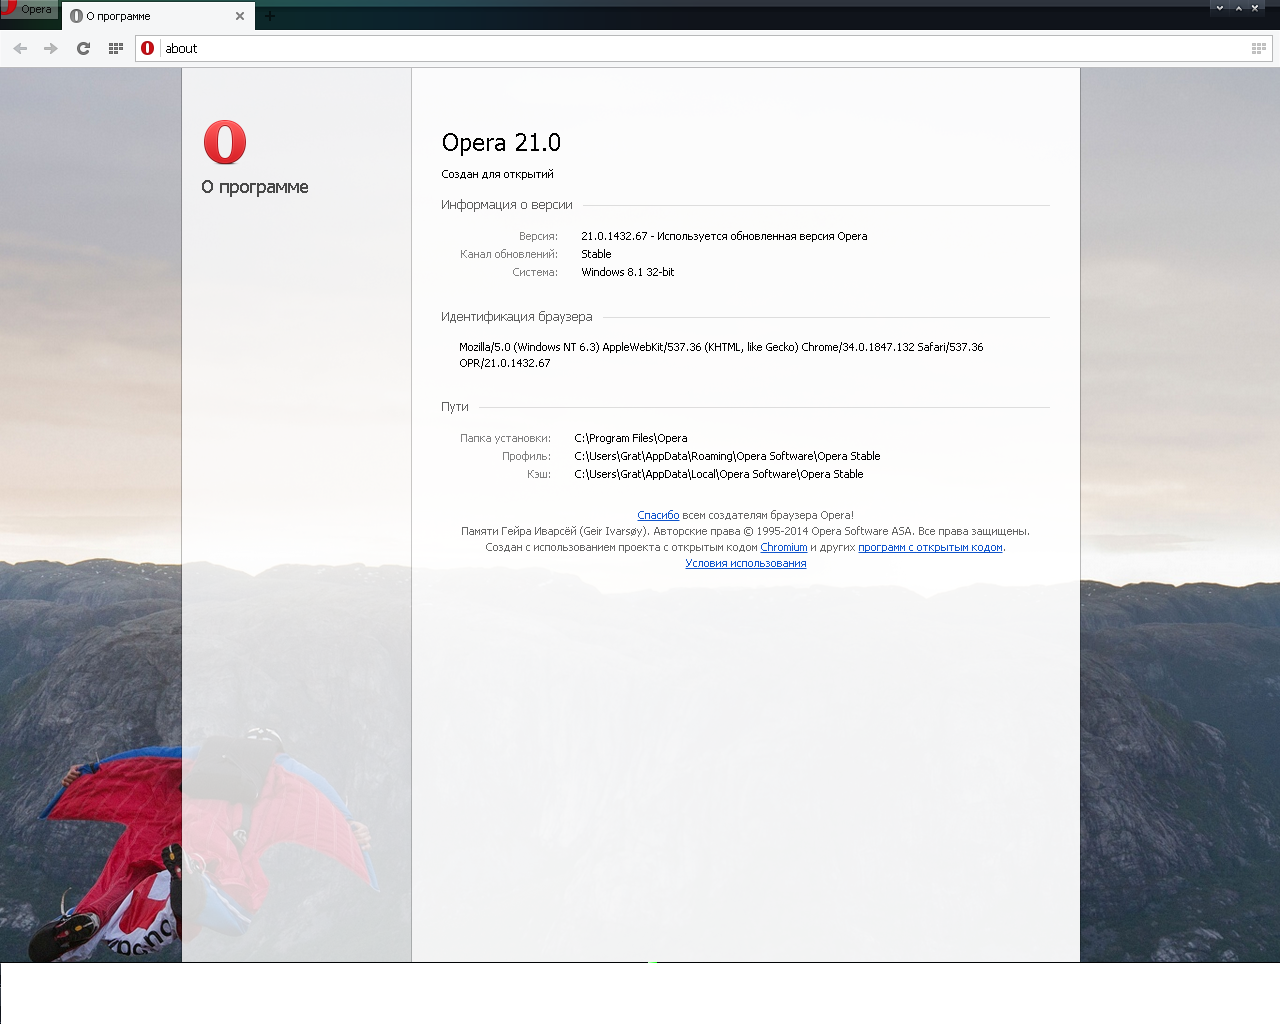Image resolution: width=1280 pixels, height=1024 pixels.
Task: Reload the page with refresh icon
Action: click(84, 48)
